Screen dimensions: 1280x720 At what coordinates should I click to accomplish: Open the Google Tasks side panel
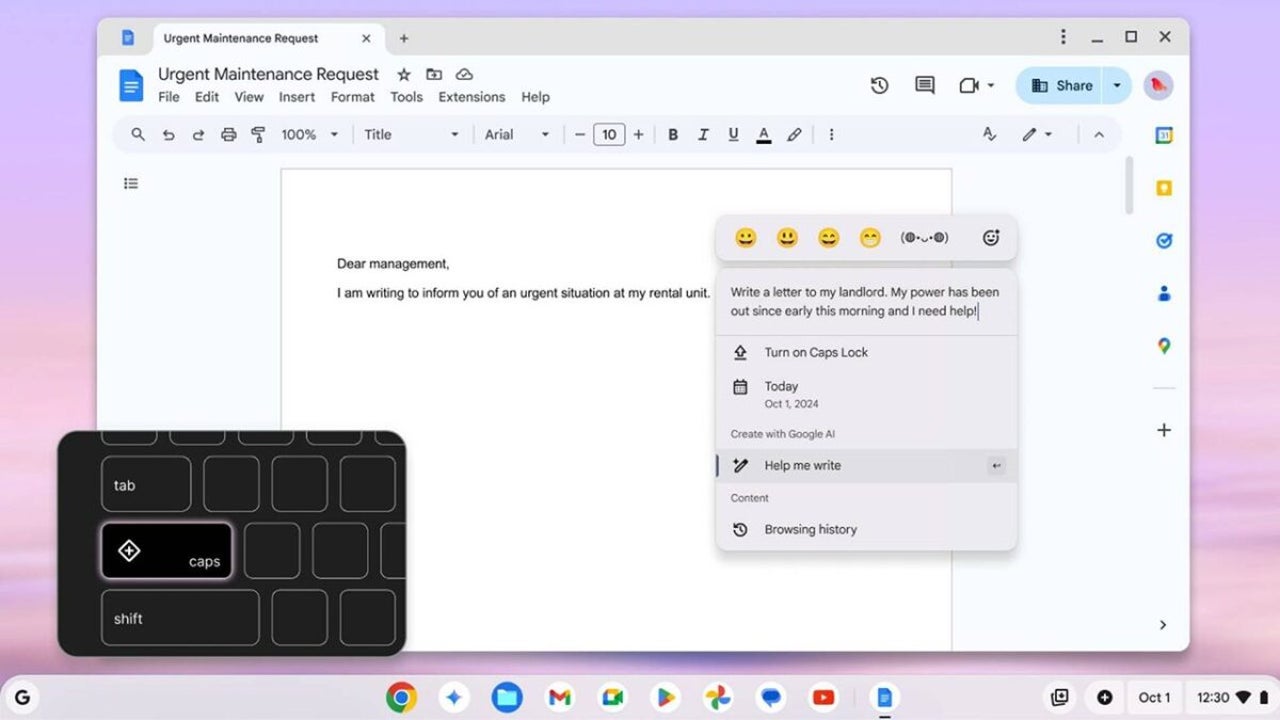[x=1163, y=240]
